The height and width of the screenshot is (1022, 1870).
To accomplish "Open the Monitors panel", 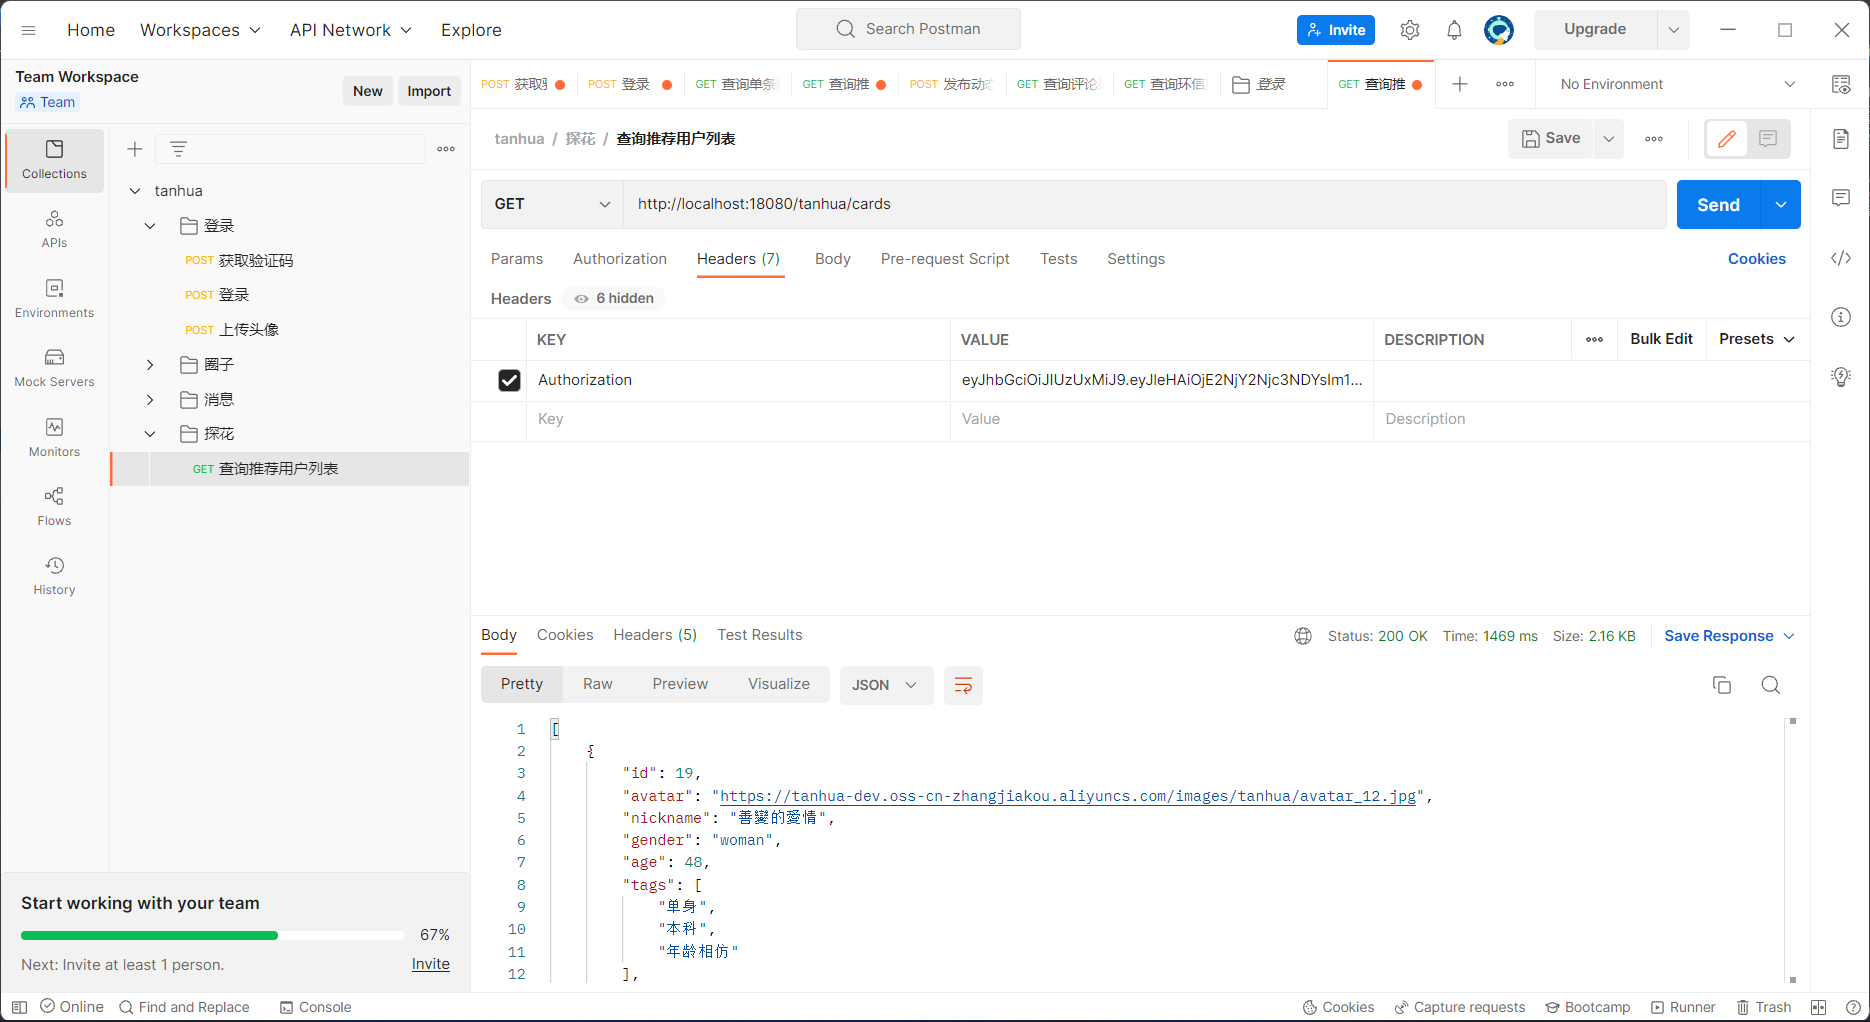I will 54,438.
